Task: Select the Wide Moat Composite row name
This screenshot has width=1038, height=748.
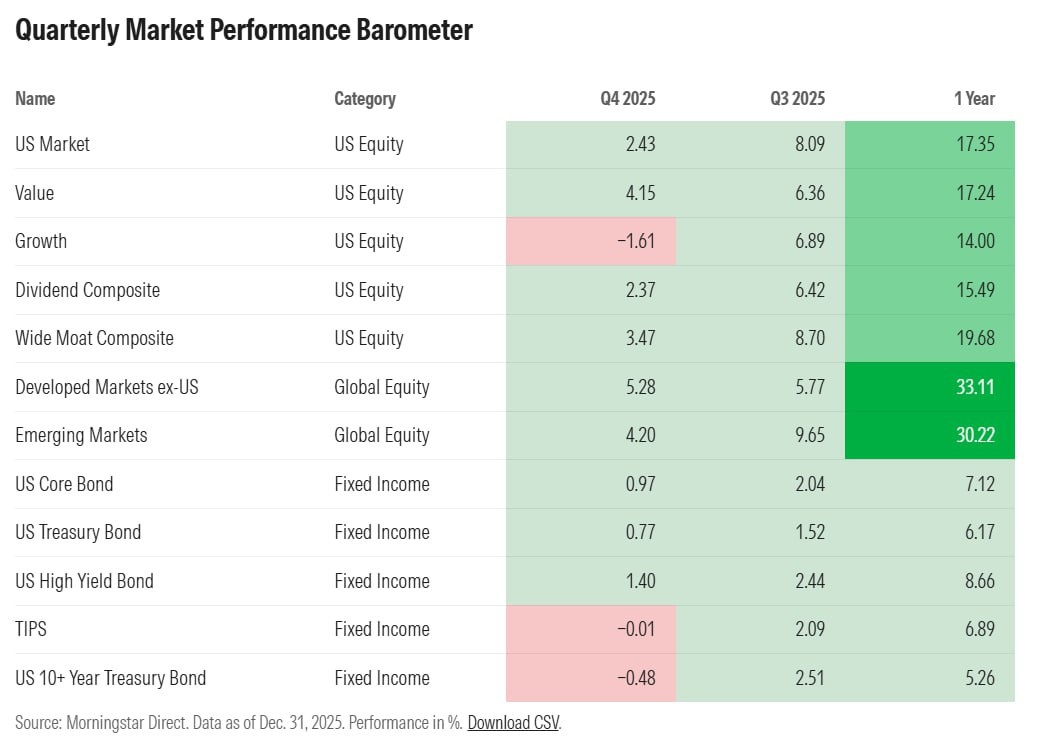Action: 94,338
